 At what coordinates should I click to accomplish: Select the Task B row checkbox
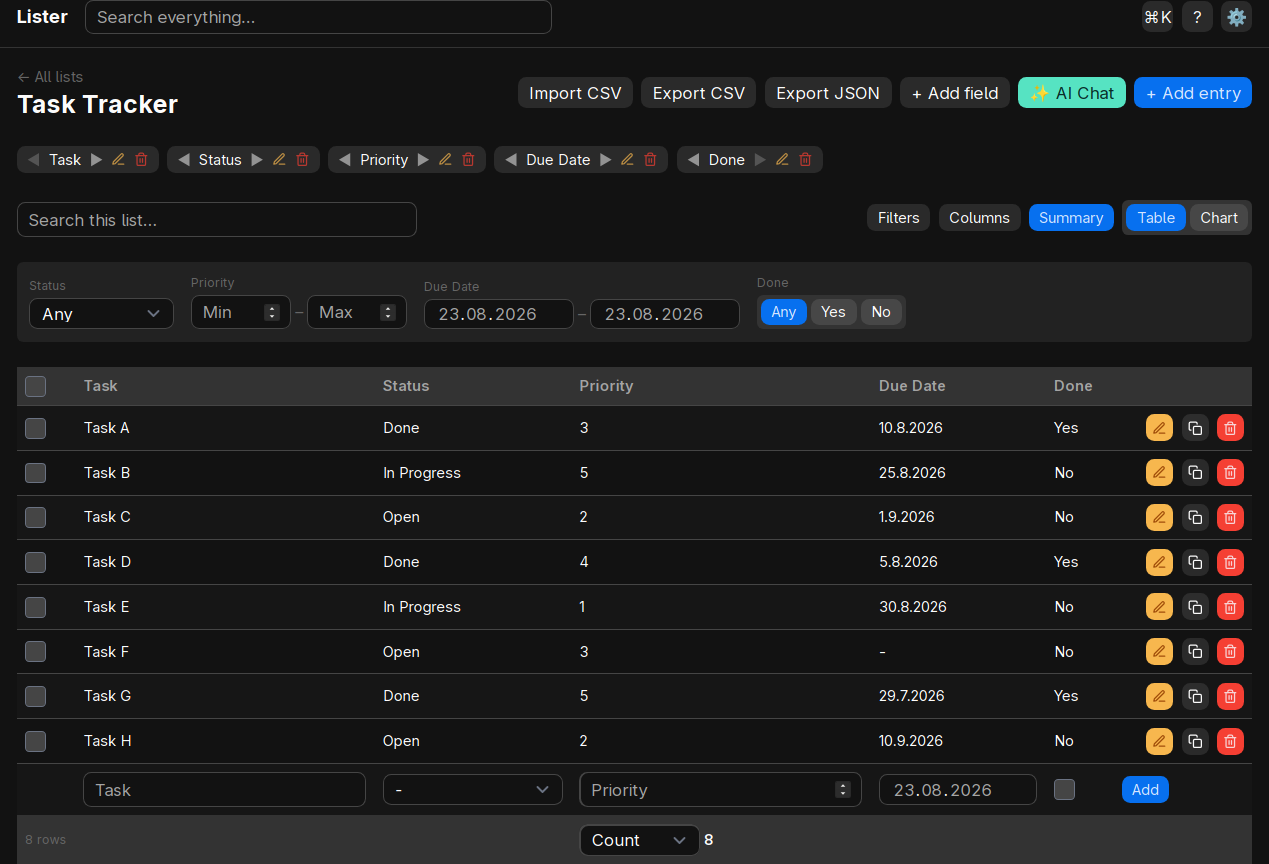tap(35, 472)
